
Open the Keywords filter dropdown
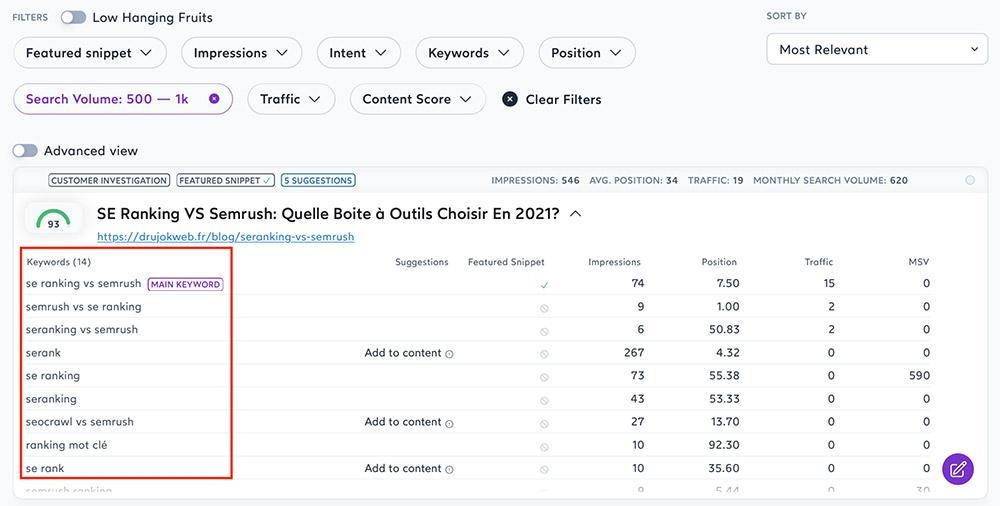[469, 53]
